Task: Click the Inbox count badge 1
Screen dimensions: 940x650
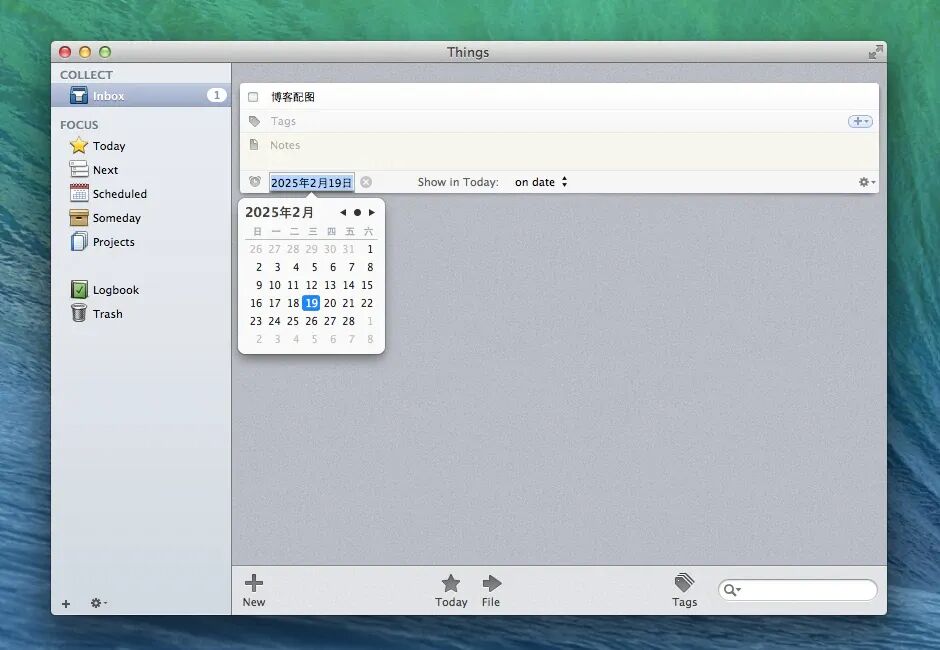Action: click(x=216, y=95)
